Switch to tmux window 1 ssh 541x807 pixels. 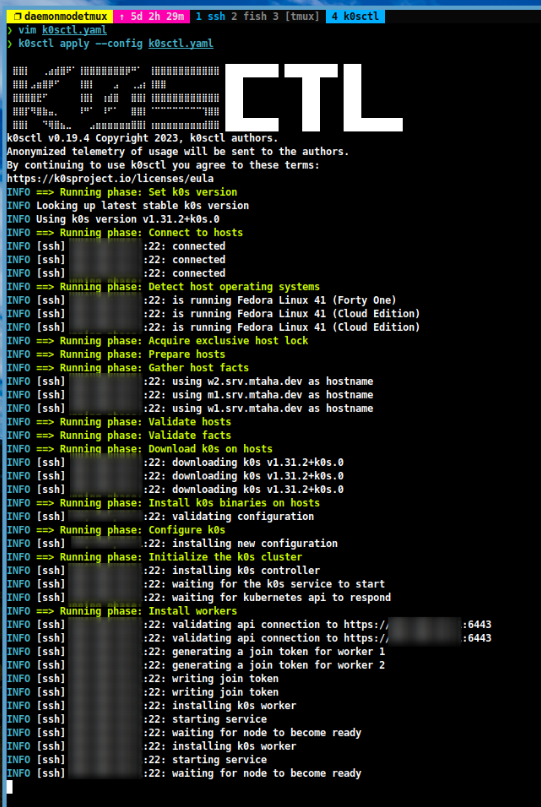211,16
